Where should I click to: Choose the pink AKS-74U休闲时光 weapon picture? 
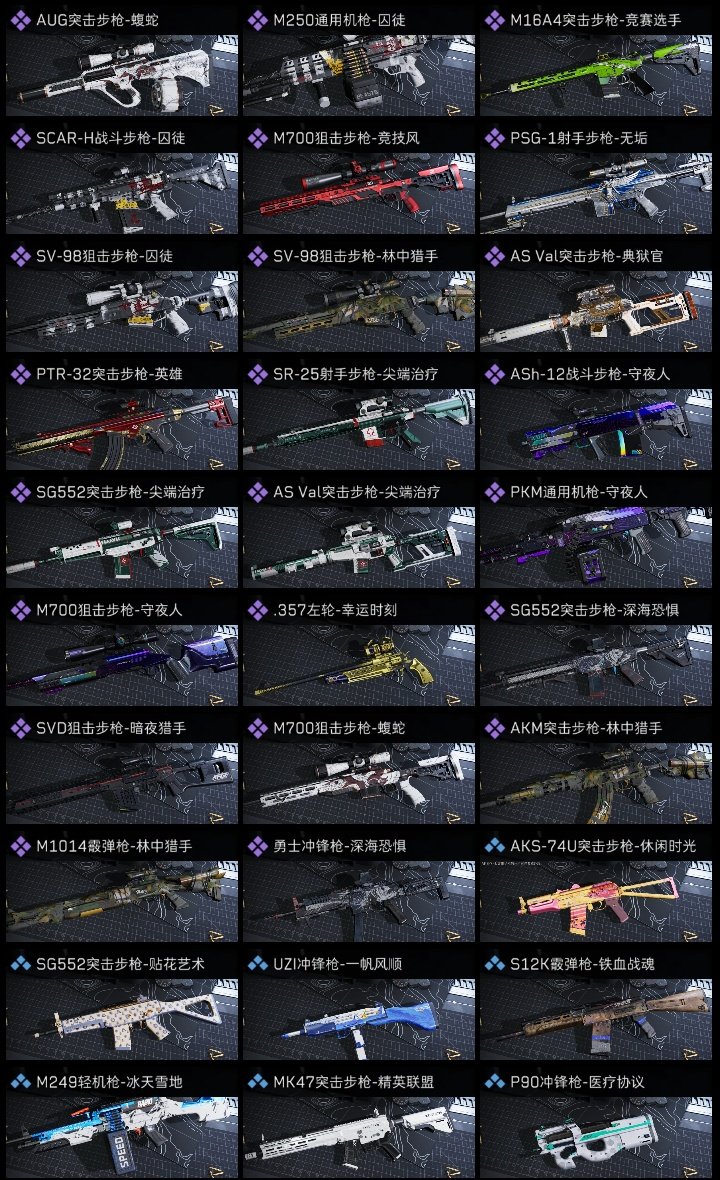pyautogui.click(x=596, y=901)
